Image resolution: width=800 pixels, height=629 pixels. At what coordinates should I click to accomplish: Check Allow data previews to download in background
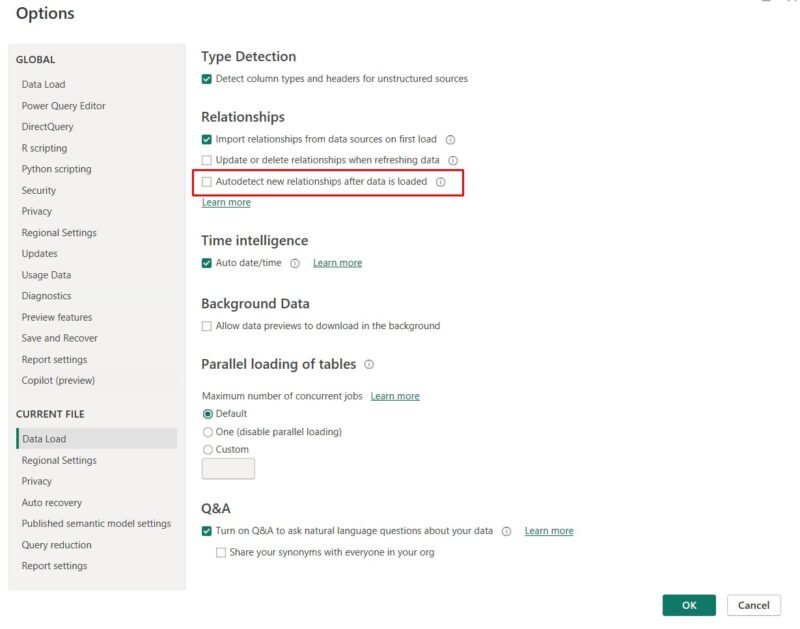click(x=207, y=326)
